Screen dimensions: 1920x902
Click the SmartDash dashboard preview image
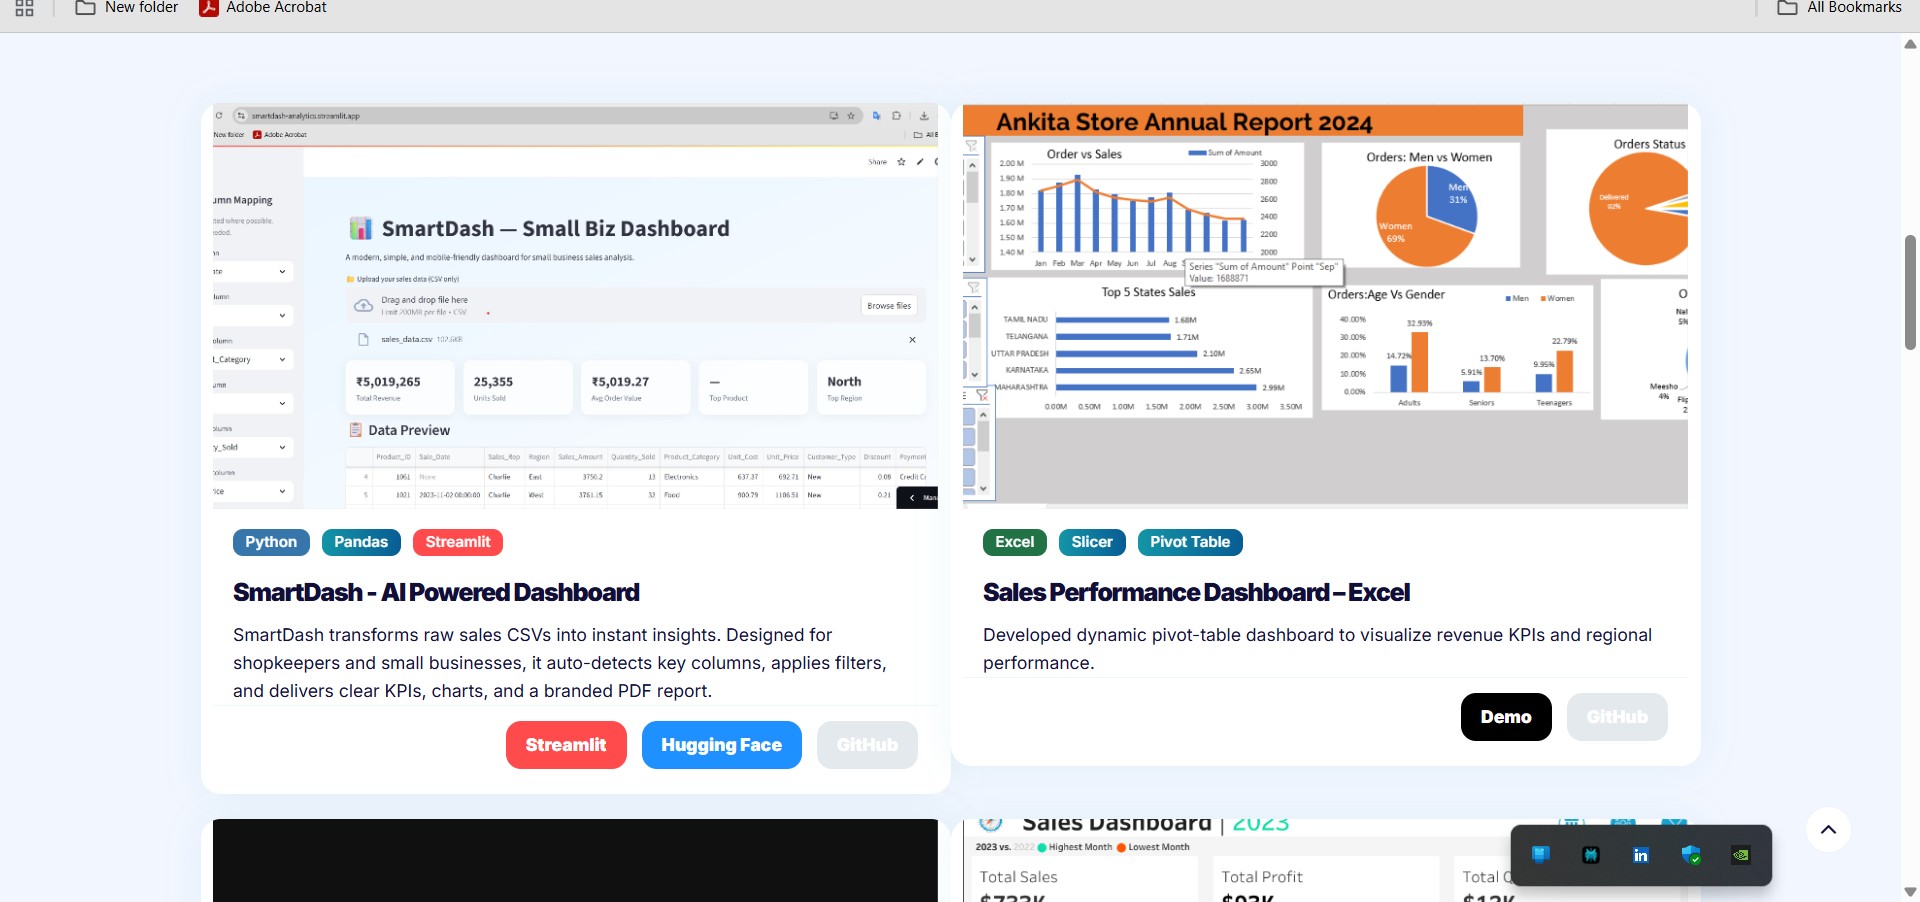pyautogui.click(x=575, y=307)
